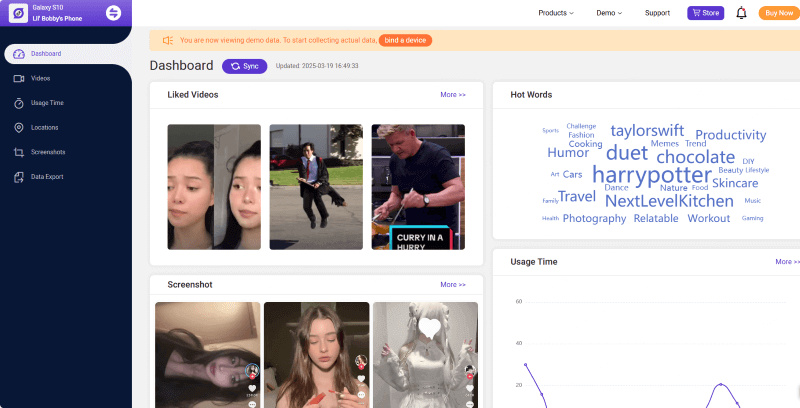Click the Buy Now button
The width and height of the screenshot is (800, 408).
[x=779, y=13]
